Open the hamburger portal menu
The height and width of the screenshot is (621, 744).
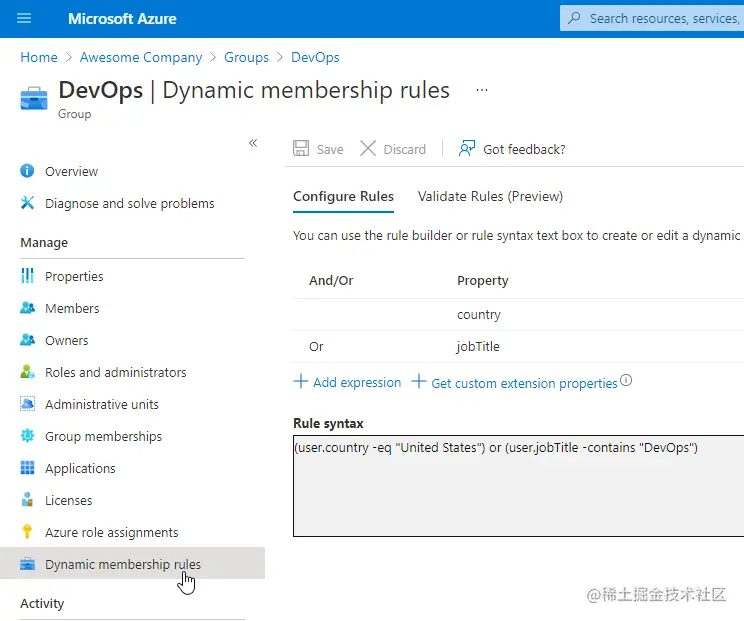tap(24, 19)
